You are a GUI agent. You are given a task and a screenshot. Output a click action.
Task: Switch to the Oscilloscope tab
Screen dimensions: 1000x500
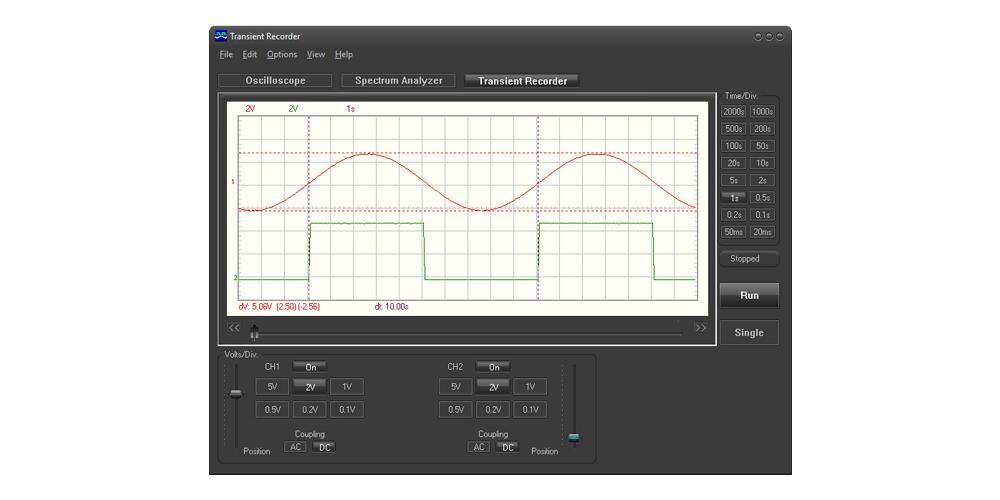click(276, 81)
